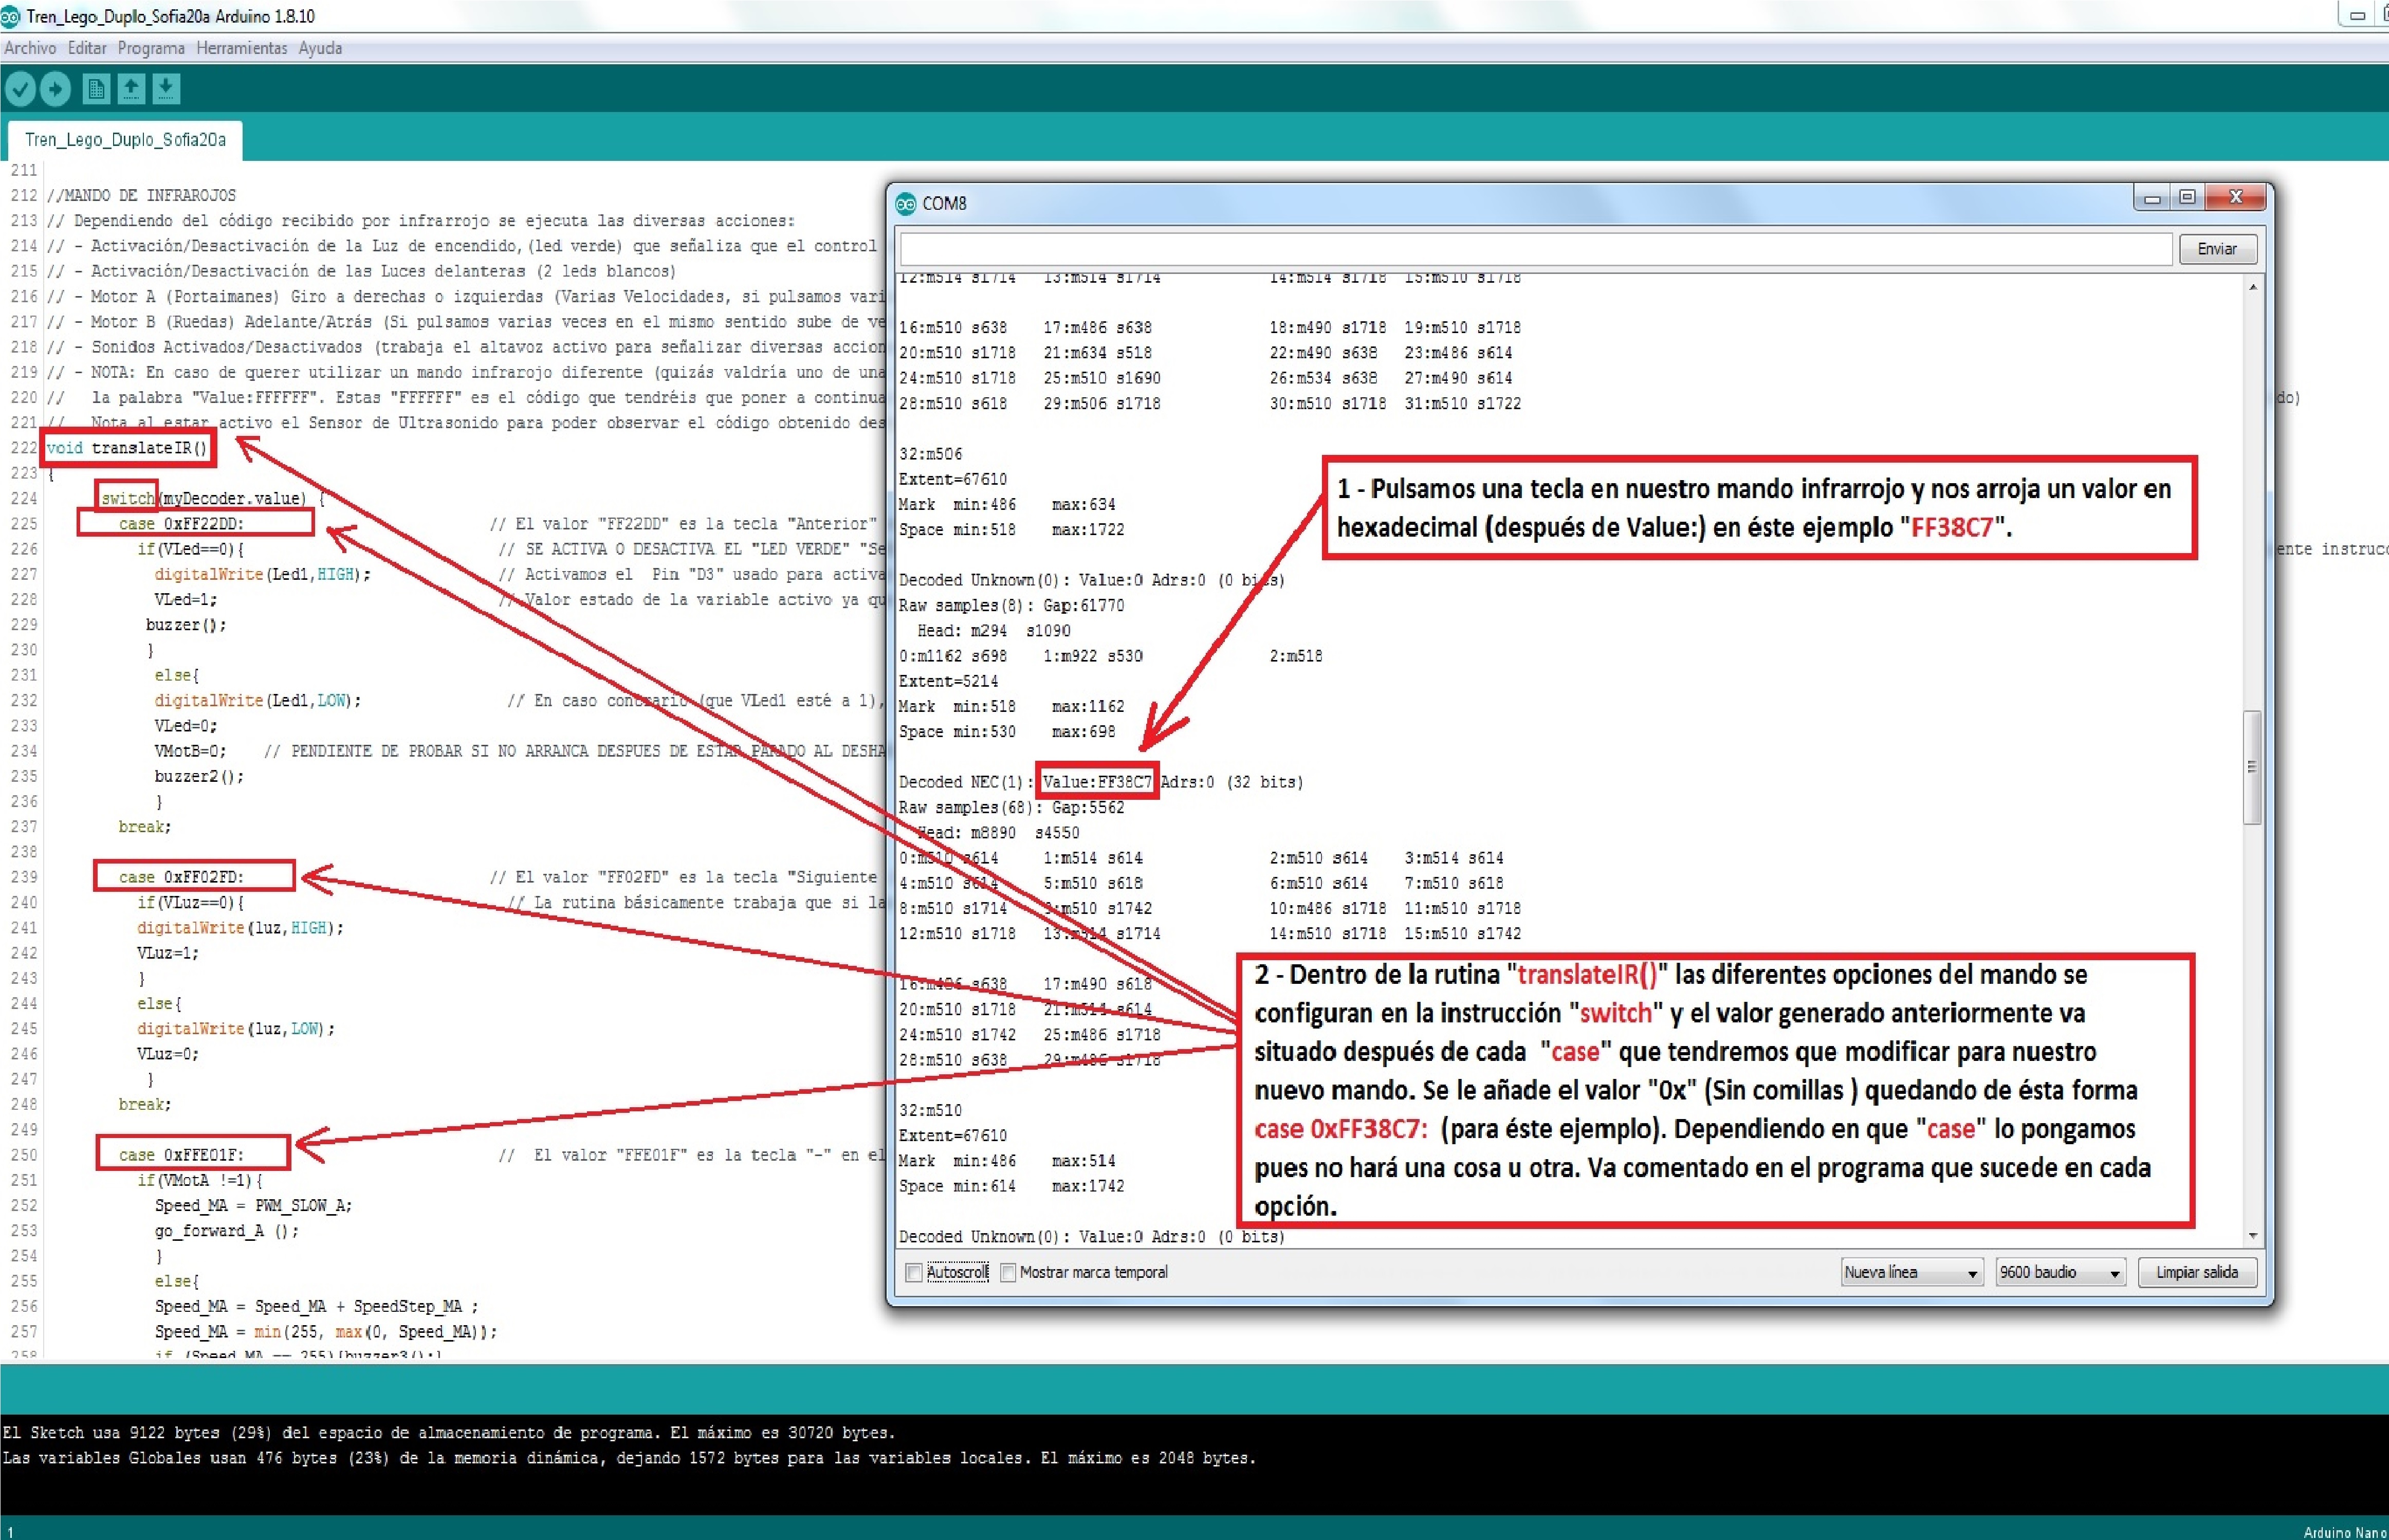Create a new sketch with the New icon
Viewport: 2389px width, 1540px height.
click(96, 89)
